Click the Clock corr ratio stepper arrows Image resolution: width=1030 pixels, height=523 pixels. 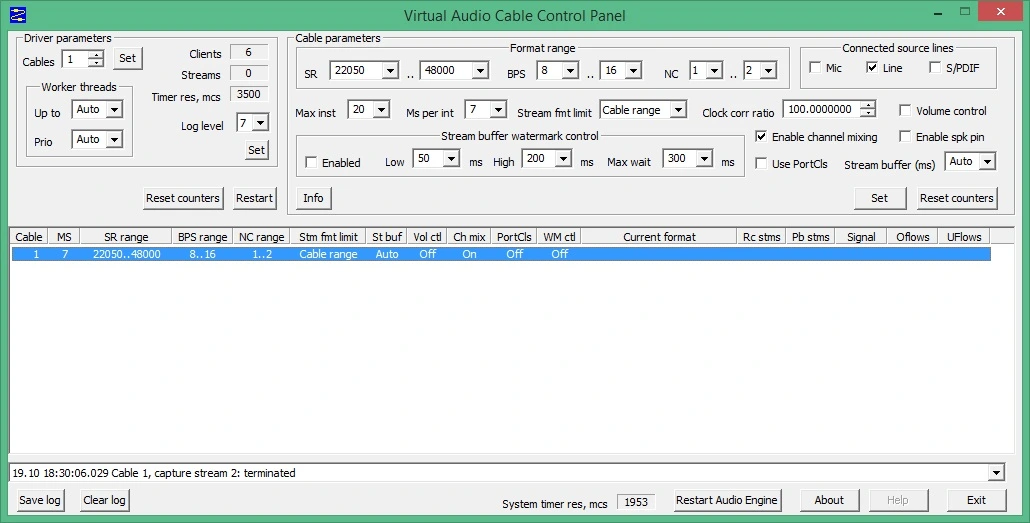868,110
